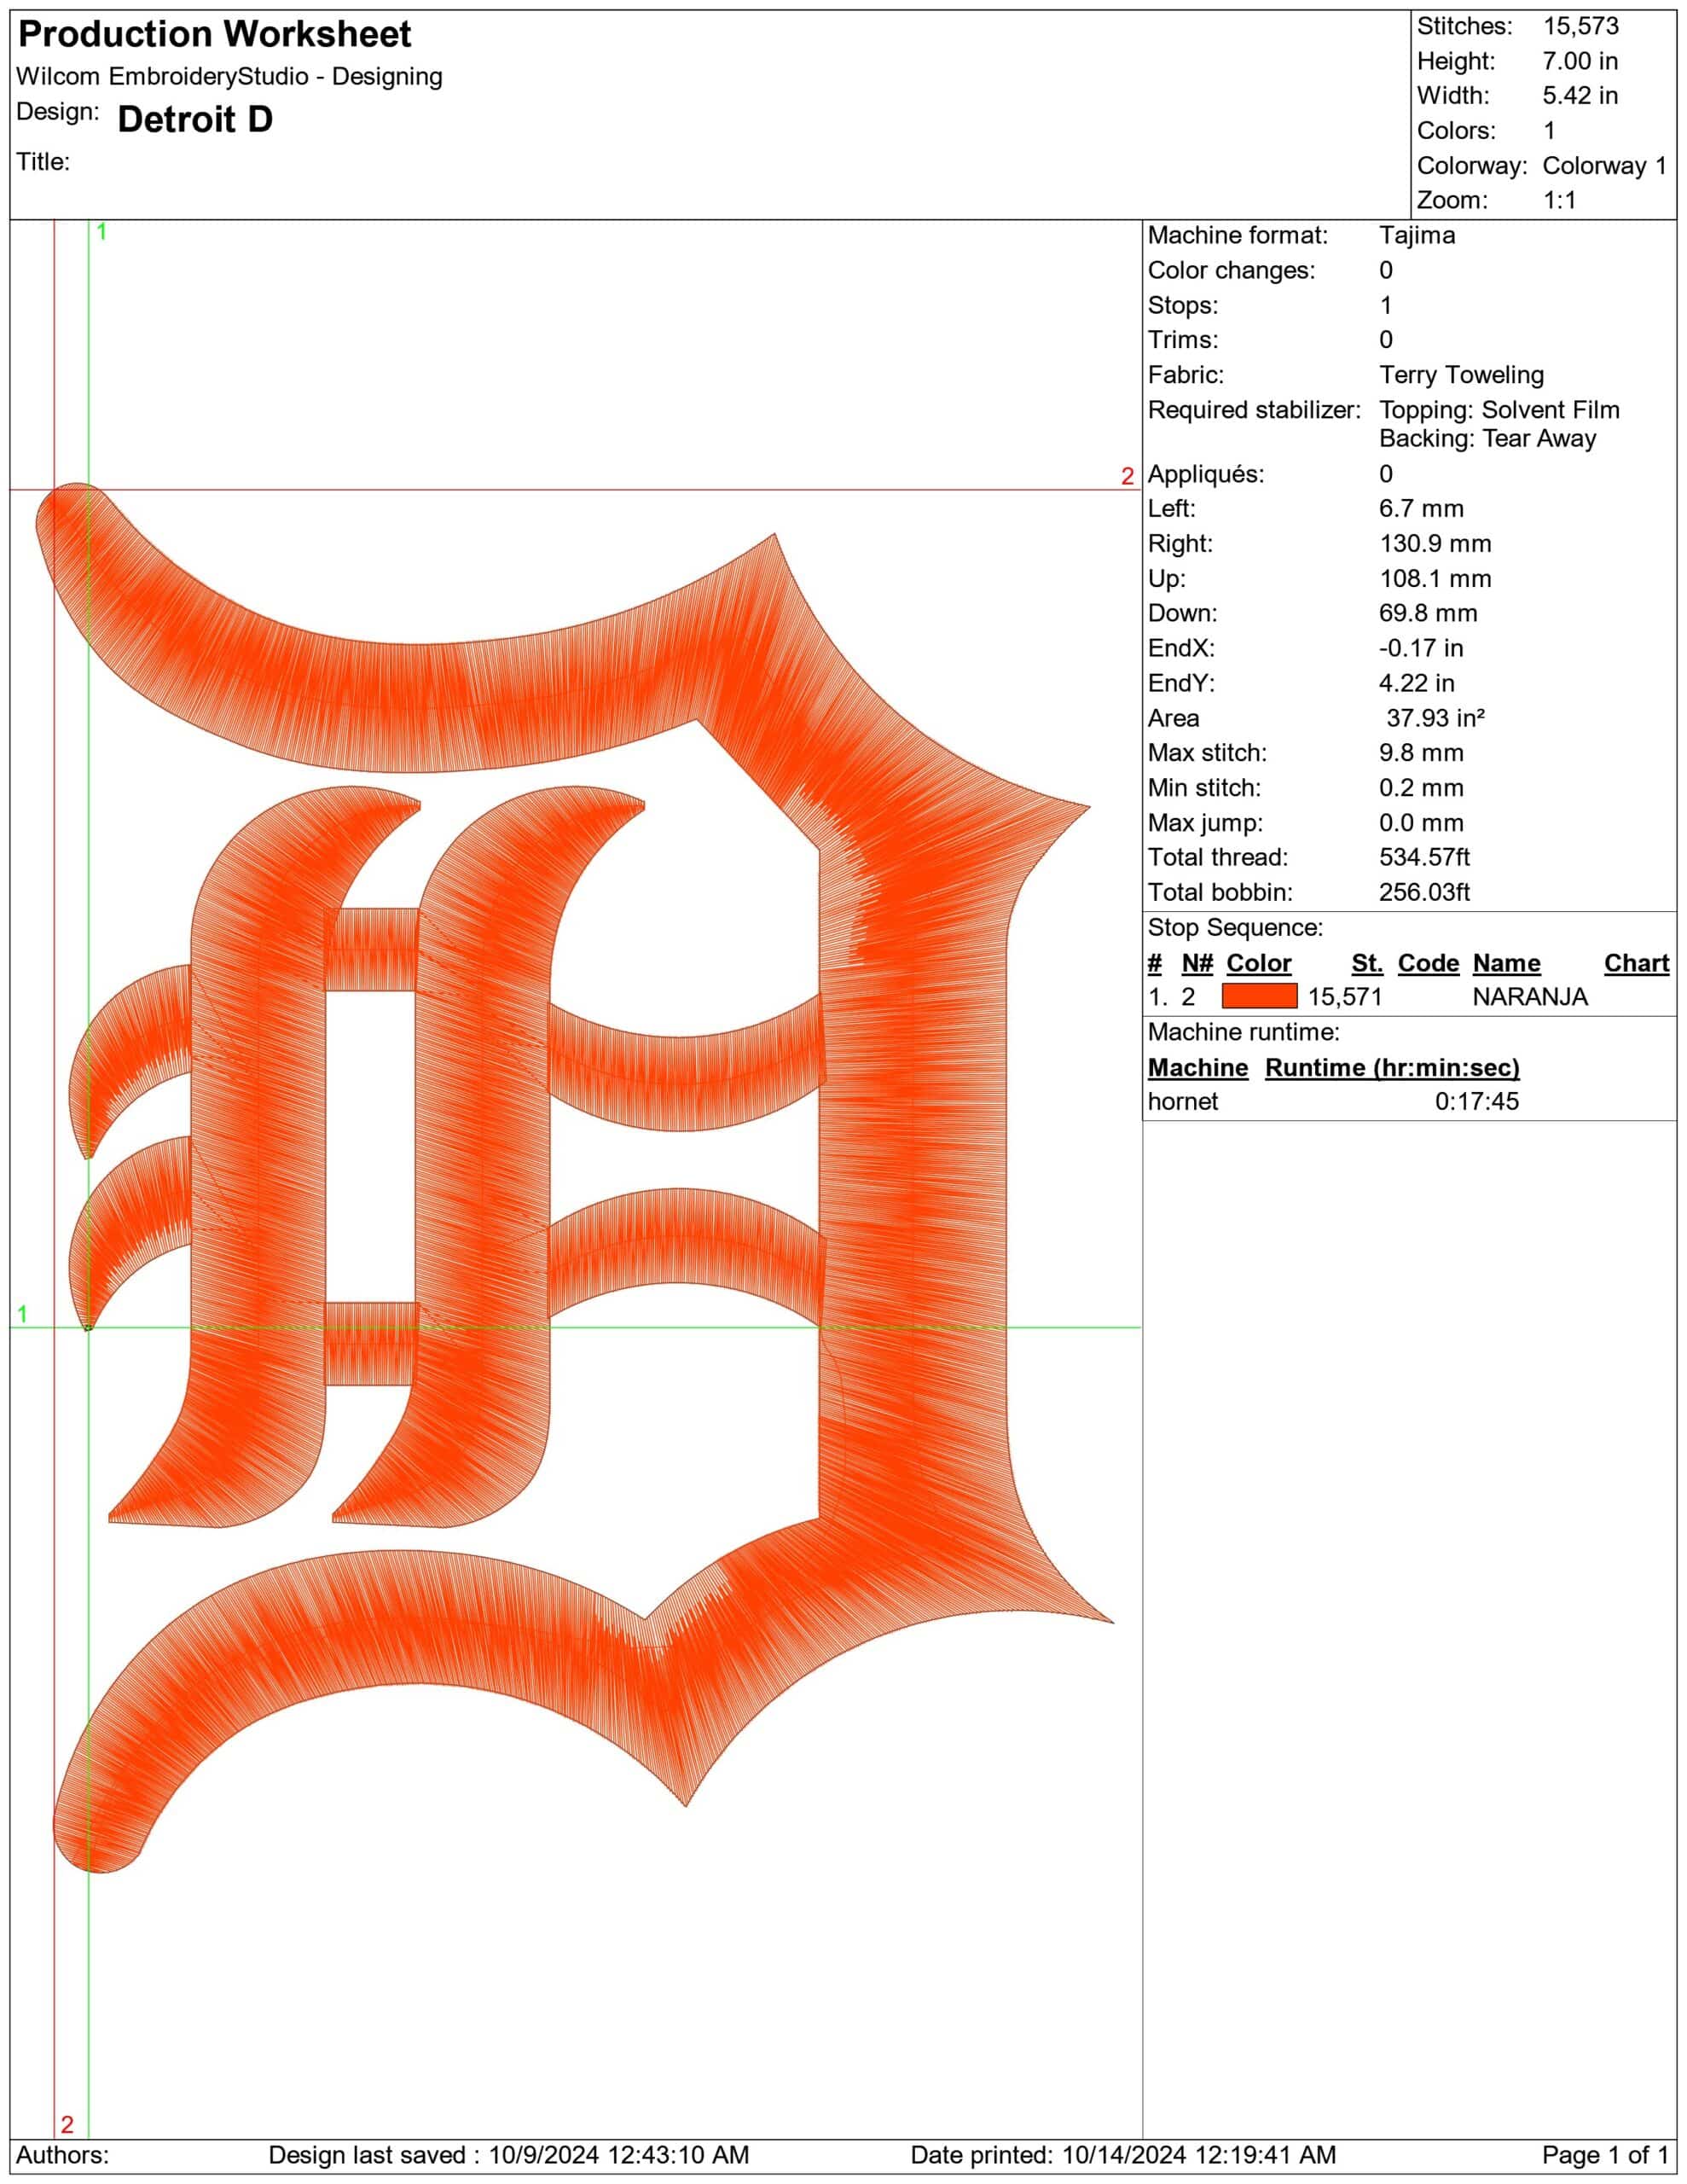This screenshot has width=1687, height=2184.
Task: Select 'Wilcom EmbroideryStudio - Designing' text
Action: click(x=229, y=77)
